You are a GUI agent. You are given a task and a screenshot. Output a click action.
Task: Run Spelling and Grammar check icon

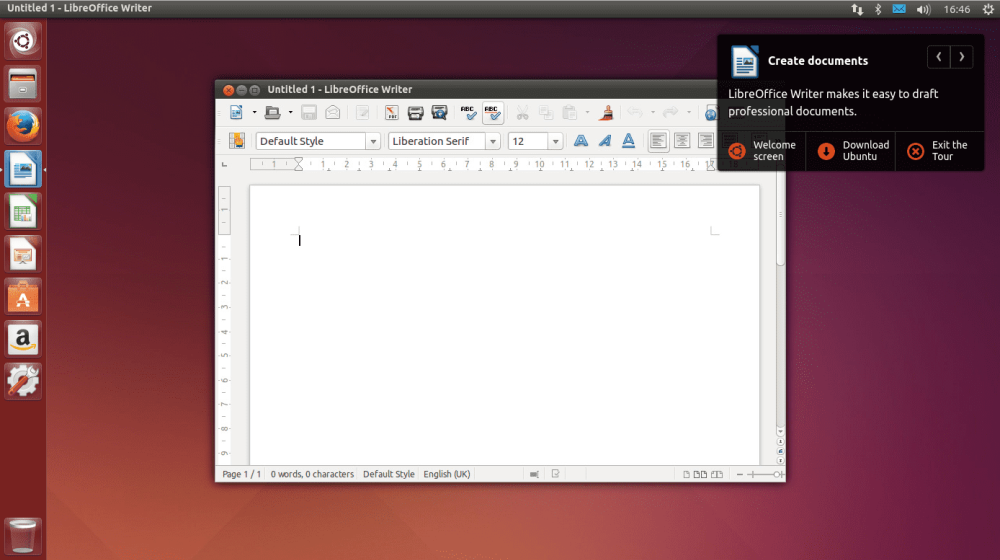coord(468,113)
